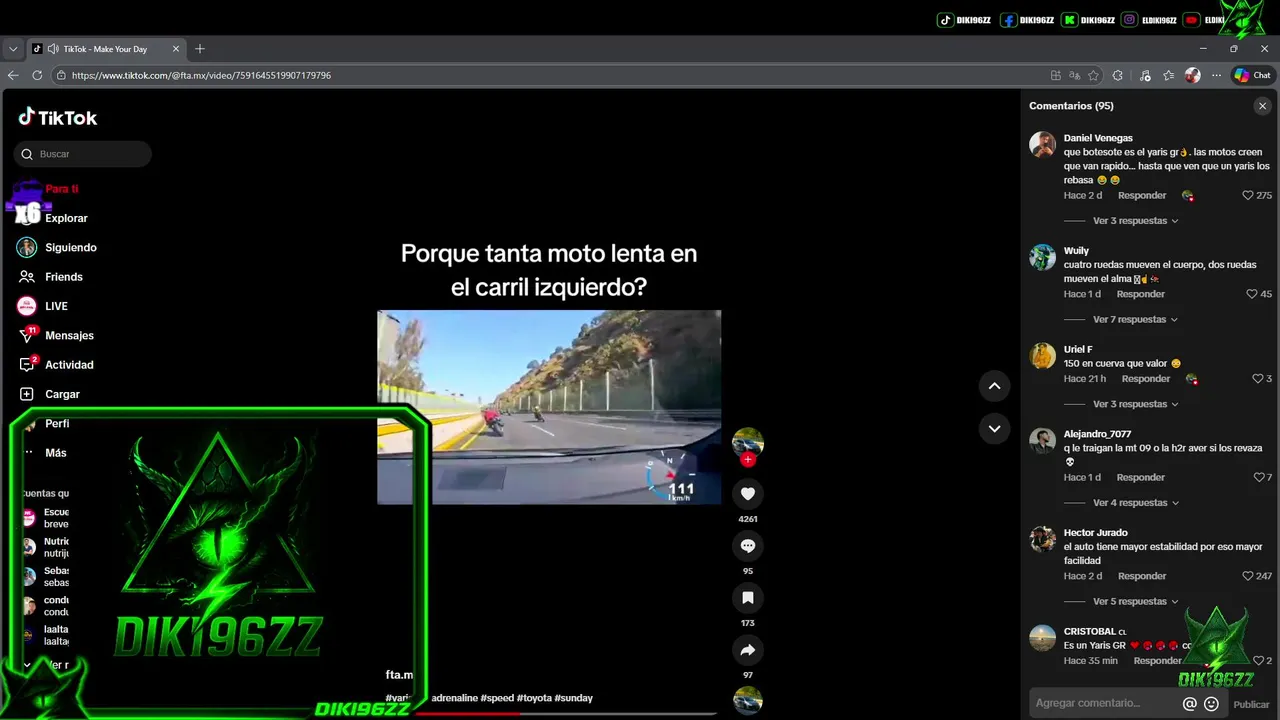Go to the previous video arrow
1280x720 pixels.
994,386
